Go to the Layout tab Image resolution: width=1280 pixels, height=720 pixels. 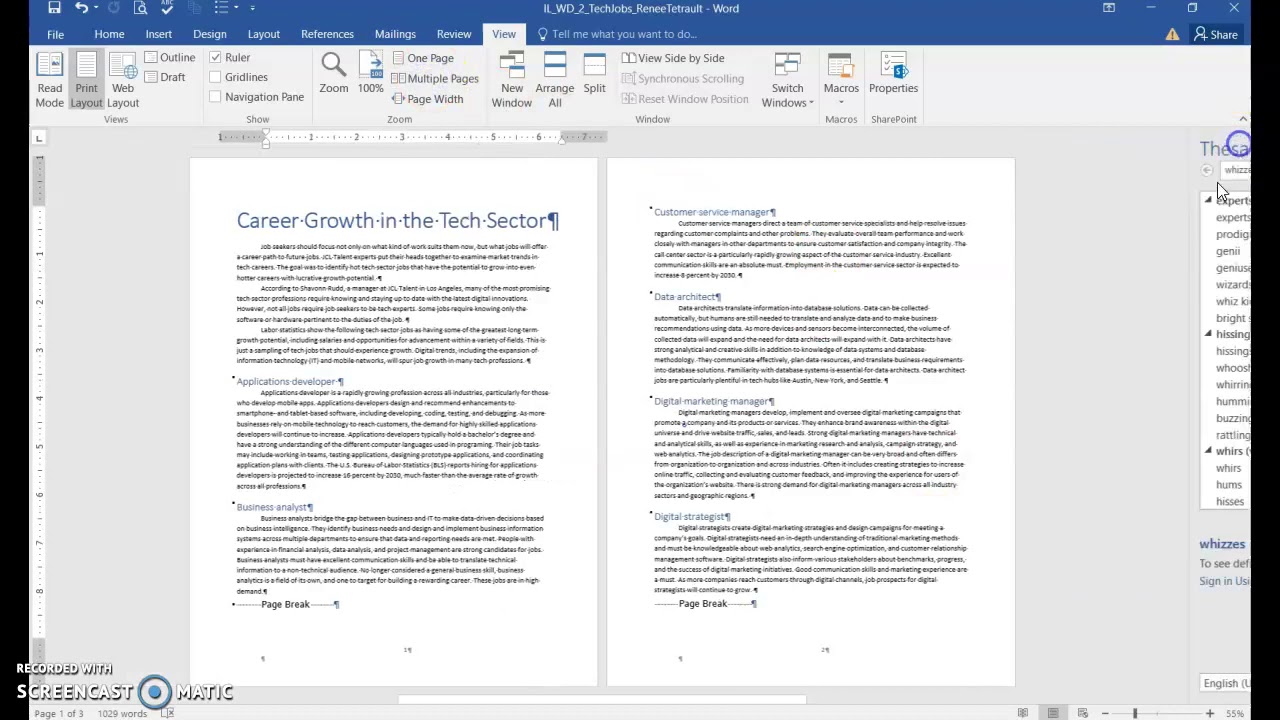(264, 34)
